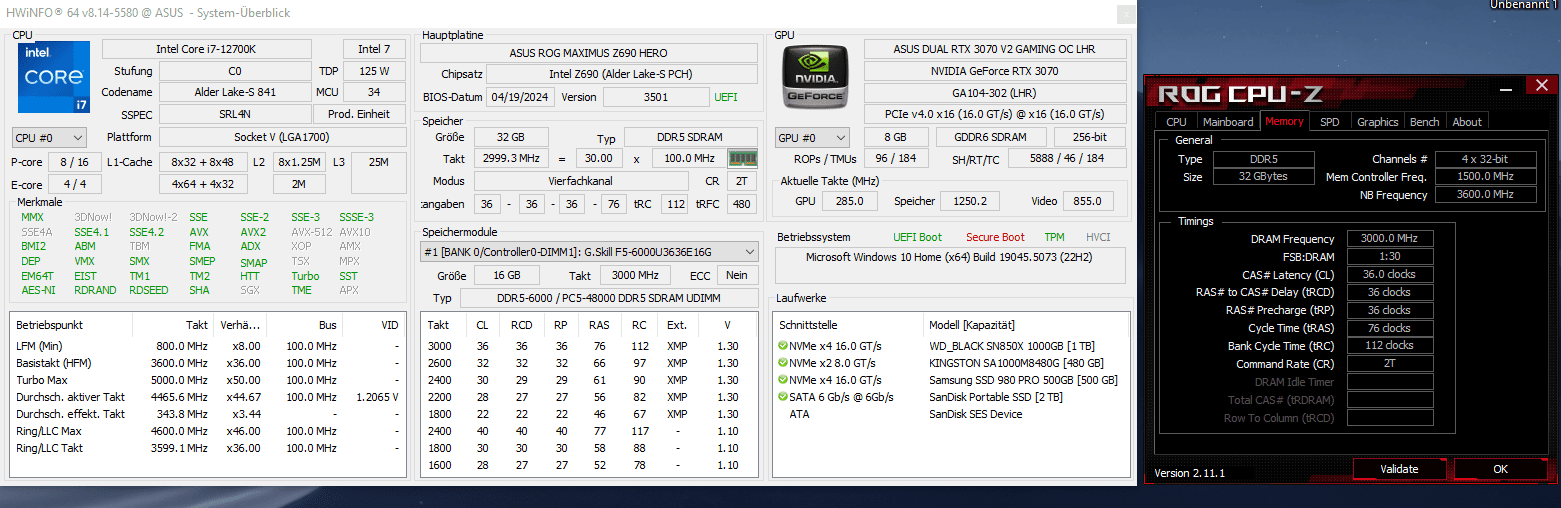Click the Prod. Einheit field
Image resolution: width=1561 pixels, height=508 pixels.
[x=359, y=114]
